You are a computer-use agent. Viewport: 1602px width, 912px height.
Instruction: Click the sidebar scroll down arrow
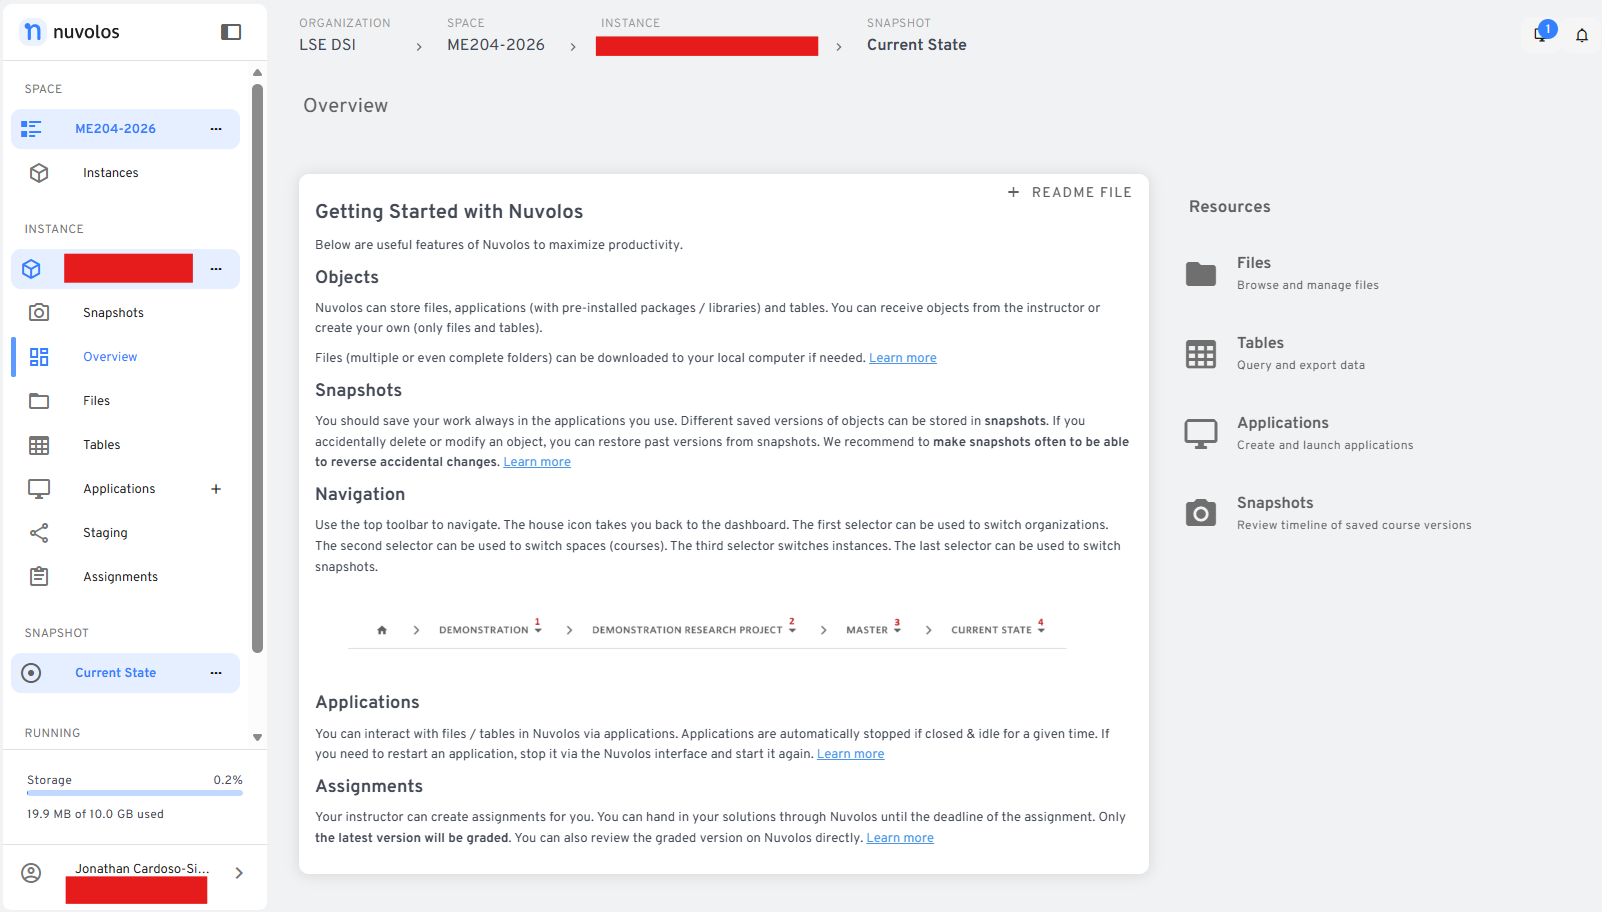pyautogui.click(x=257, y=737)
